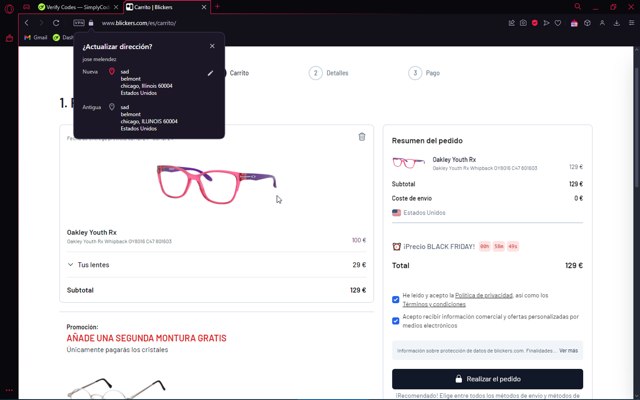Viewport: 640px width, 400px height.
Task: Close the Verify Codes tab
Action: coord(116,7)
